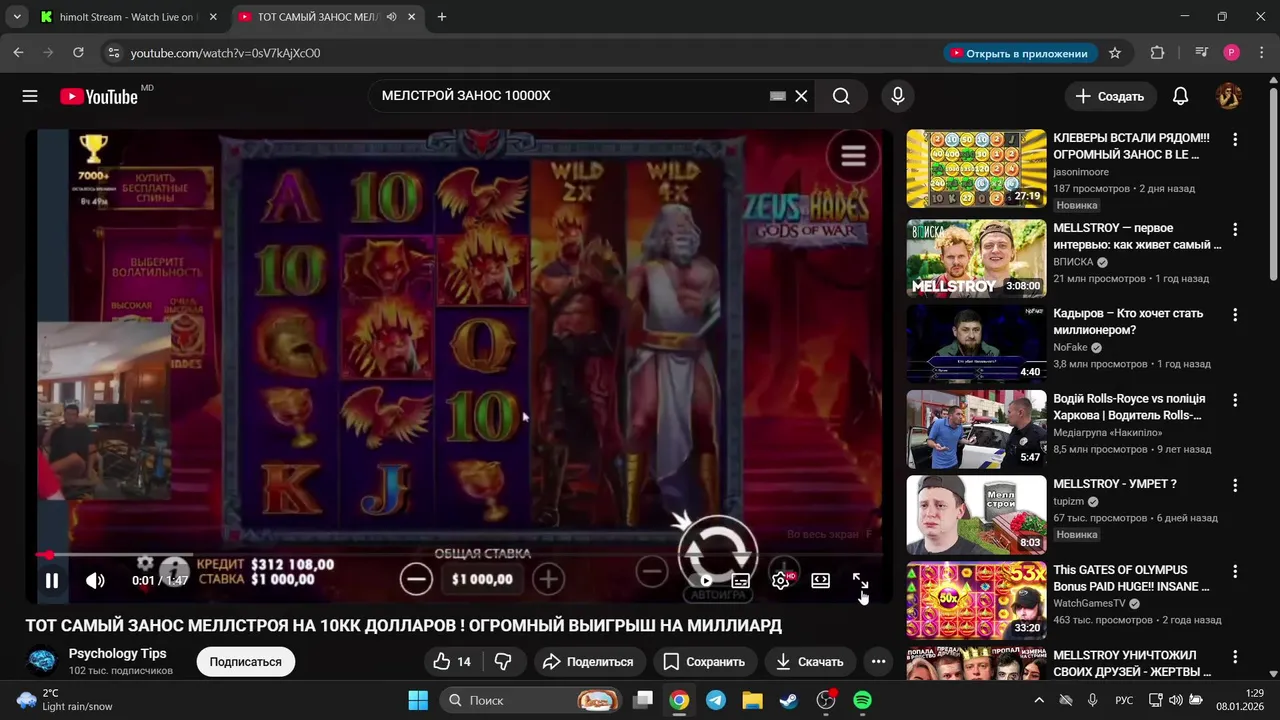Clear the search query text

[x=801, y=96]
